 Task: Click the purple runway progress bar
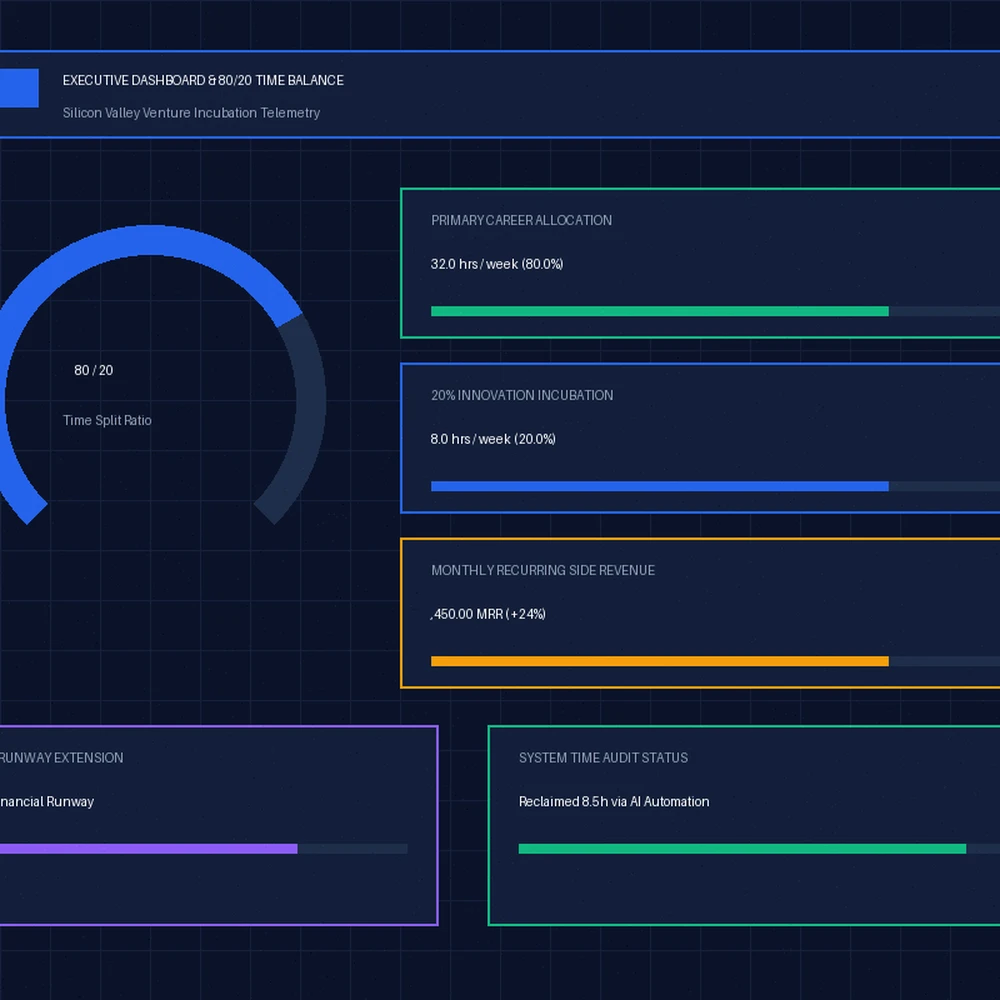pos(149,849)
